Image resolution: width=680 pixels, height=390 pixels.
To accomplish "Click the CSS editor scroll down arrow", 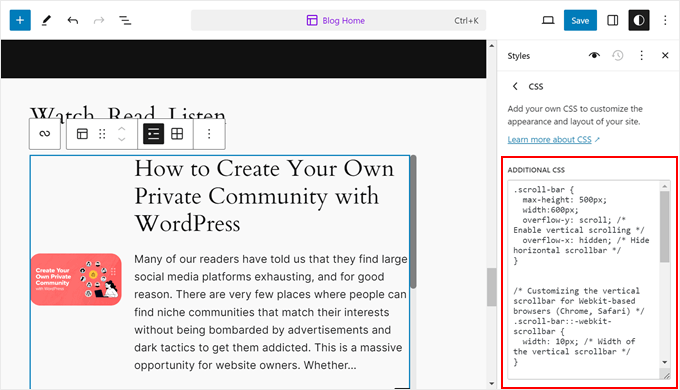I will pyautogui.click(x=665, y=362).
